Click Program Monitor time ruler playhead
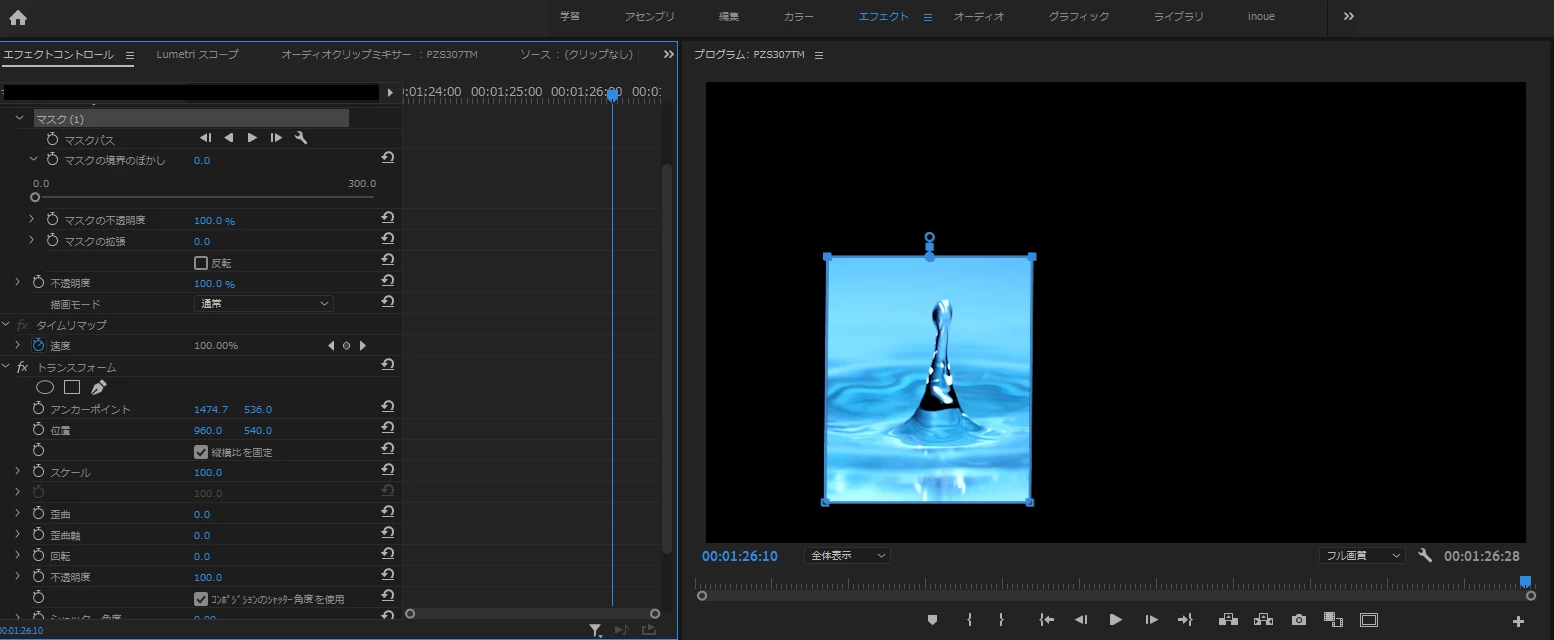 coord(1525,581)
